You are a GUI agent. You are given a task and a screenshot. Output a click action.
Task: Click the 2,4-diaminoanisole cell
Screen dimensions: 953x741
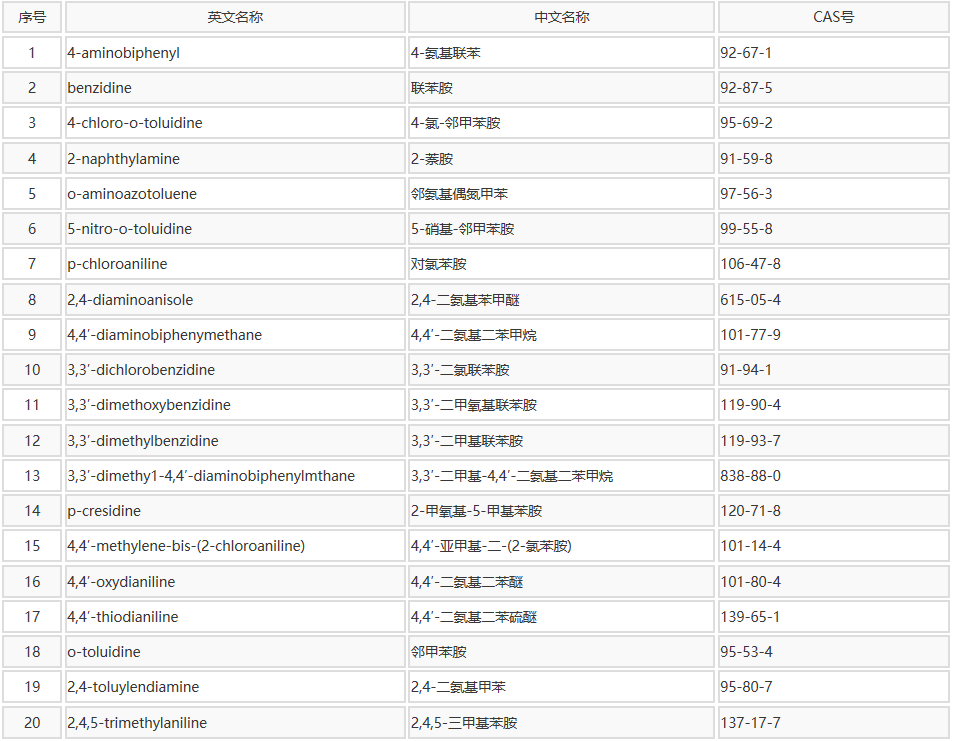(x=131, y=300)
